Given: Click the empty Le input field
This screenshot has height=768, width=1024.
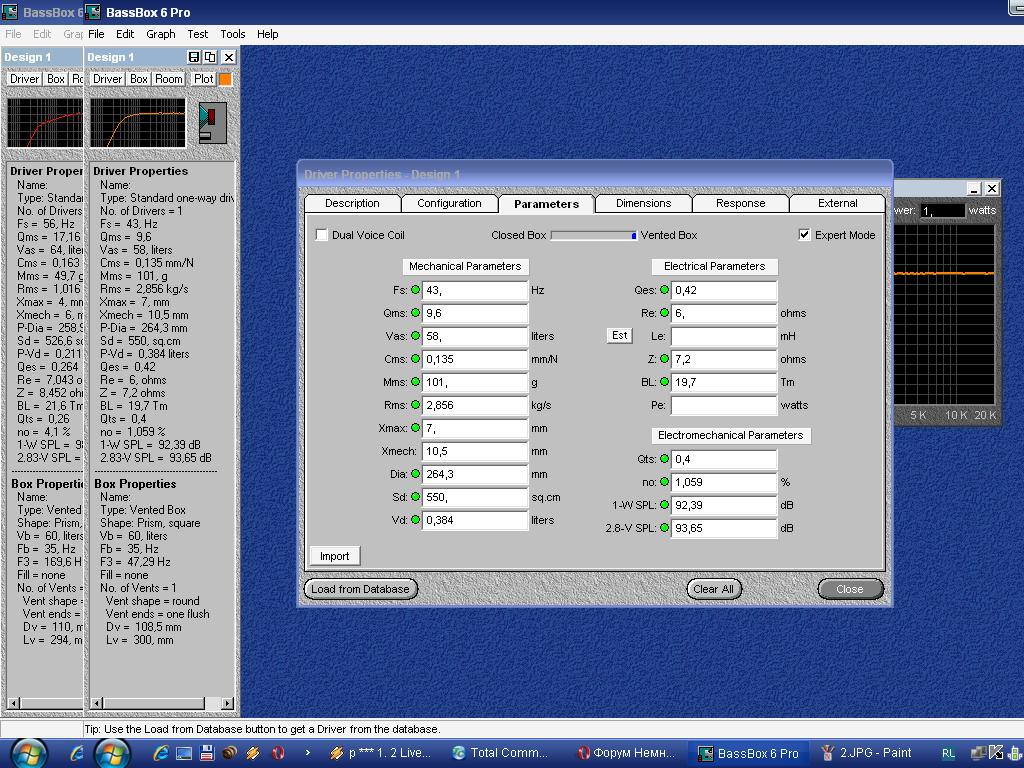Looking at the screenshot, I should click(x=724, y=336).
